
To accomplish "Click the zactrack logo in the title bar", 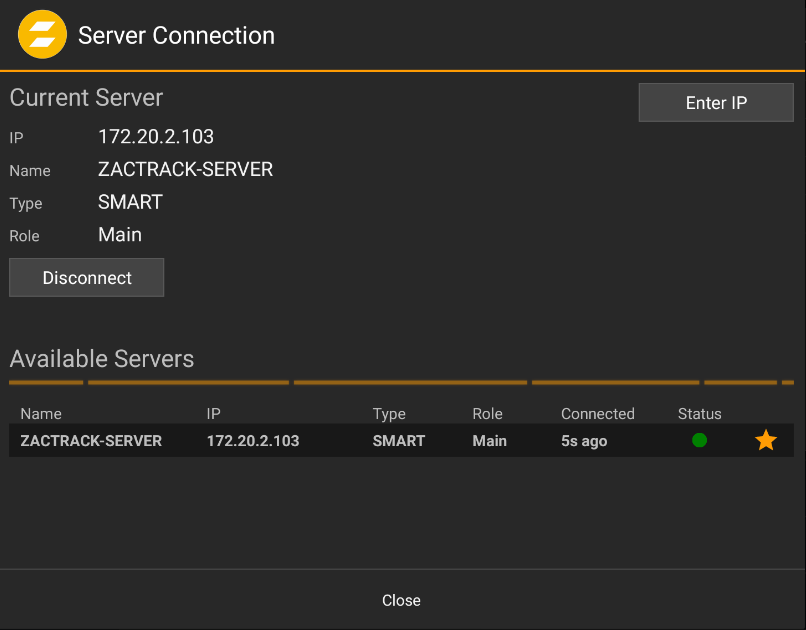I will coord(41,33).
